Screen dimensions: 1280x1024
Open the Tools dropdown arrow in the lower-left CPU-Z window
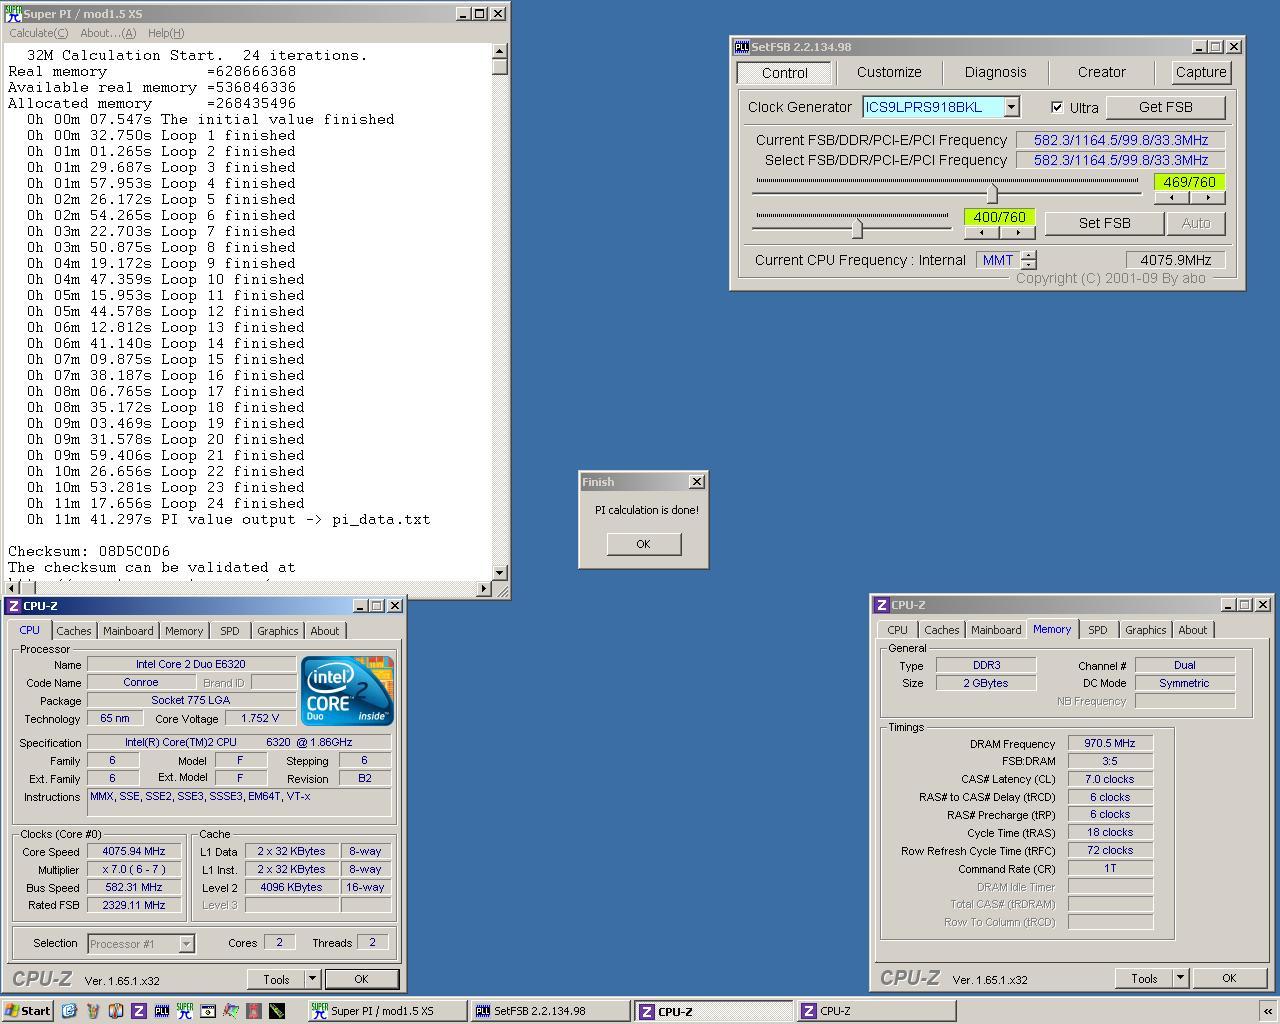pos(312,979)
